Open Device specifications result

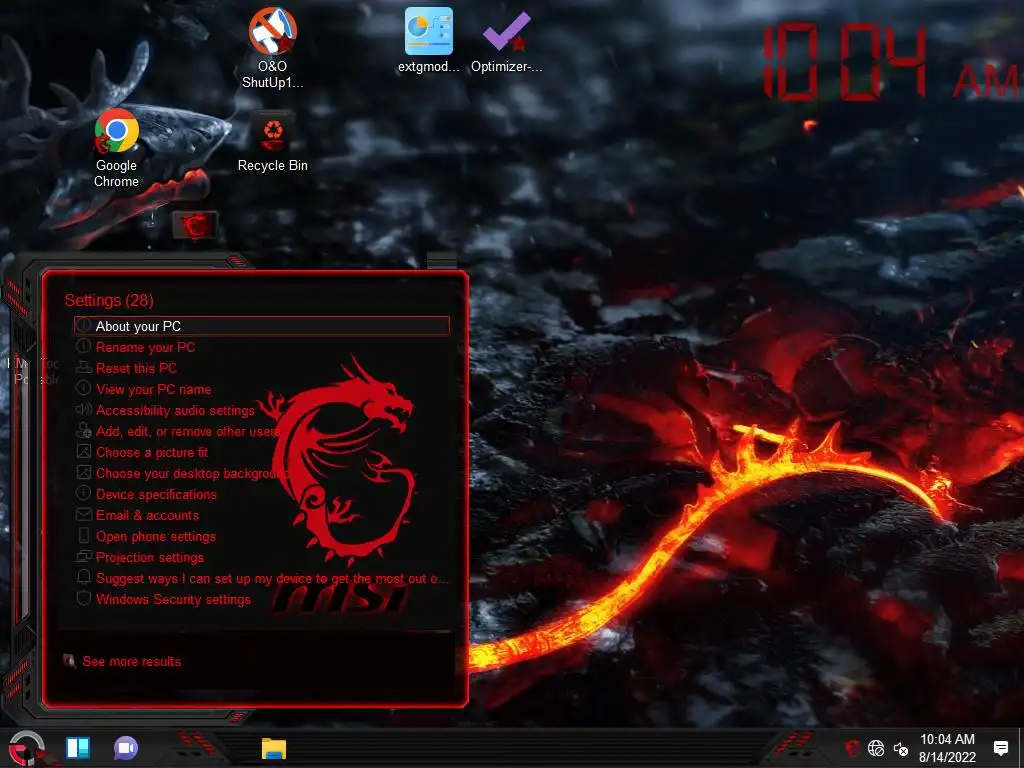click(262, 494)
